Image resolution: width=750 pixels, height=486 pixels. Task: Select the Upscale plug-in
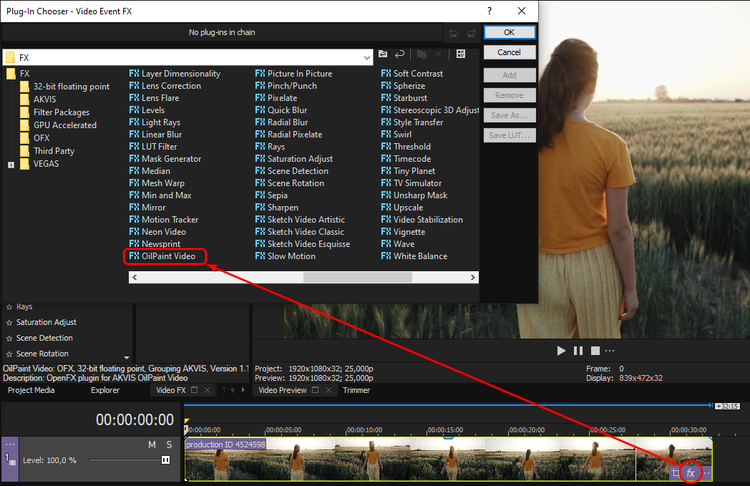(x=402, y=208)
